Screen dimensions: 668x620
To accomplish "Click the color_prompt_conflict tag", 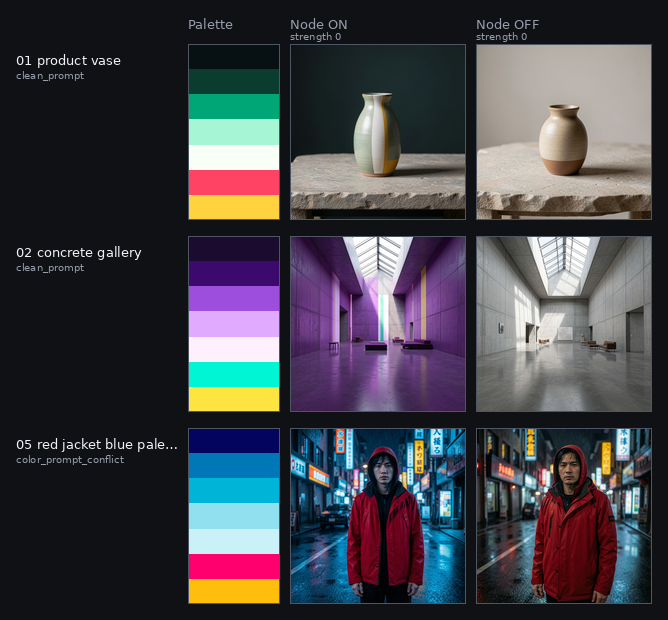I will click(x=70, y=460).
